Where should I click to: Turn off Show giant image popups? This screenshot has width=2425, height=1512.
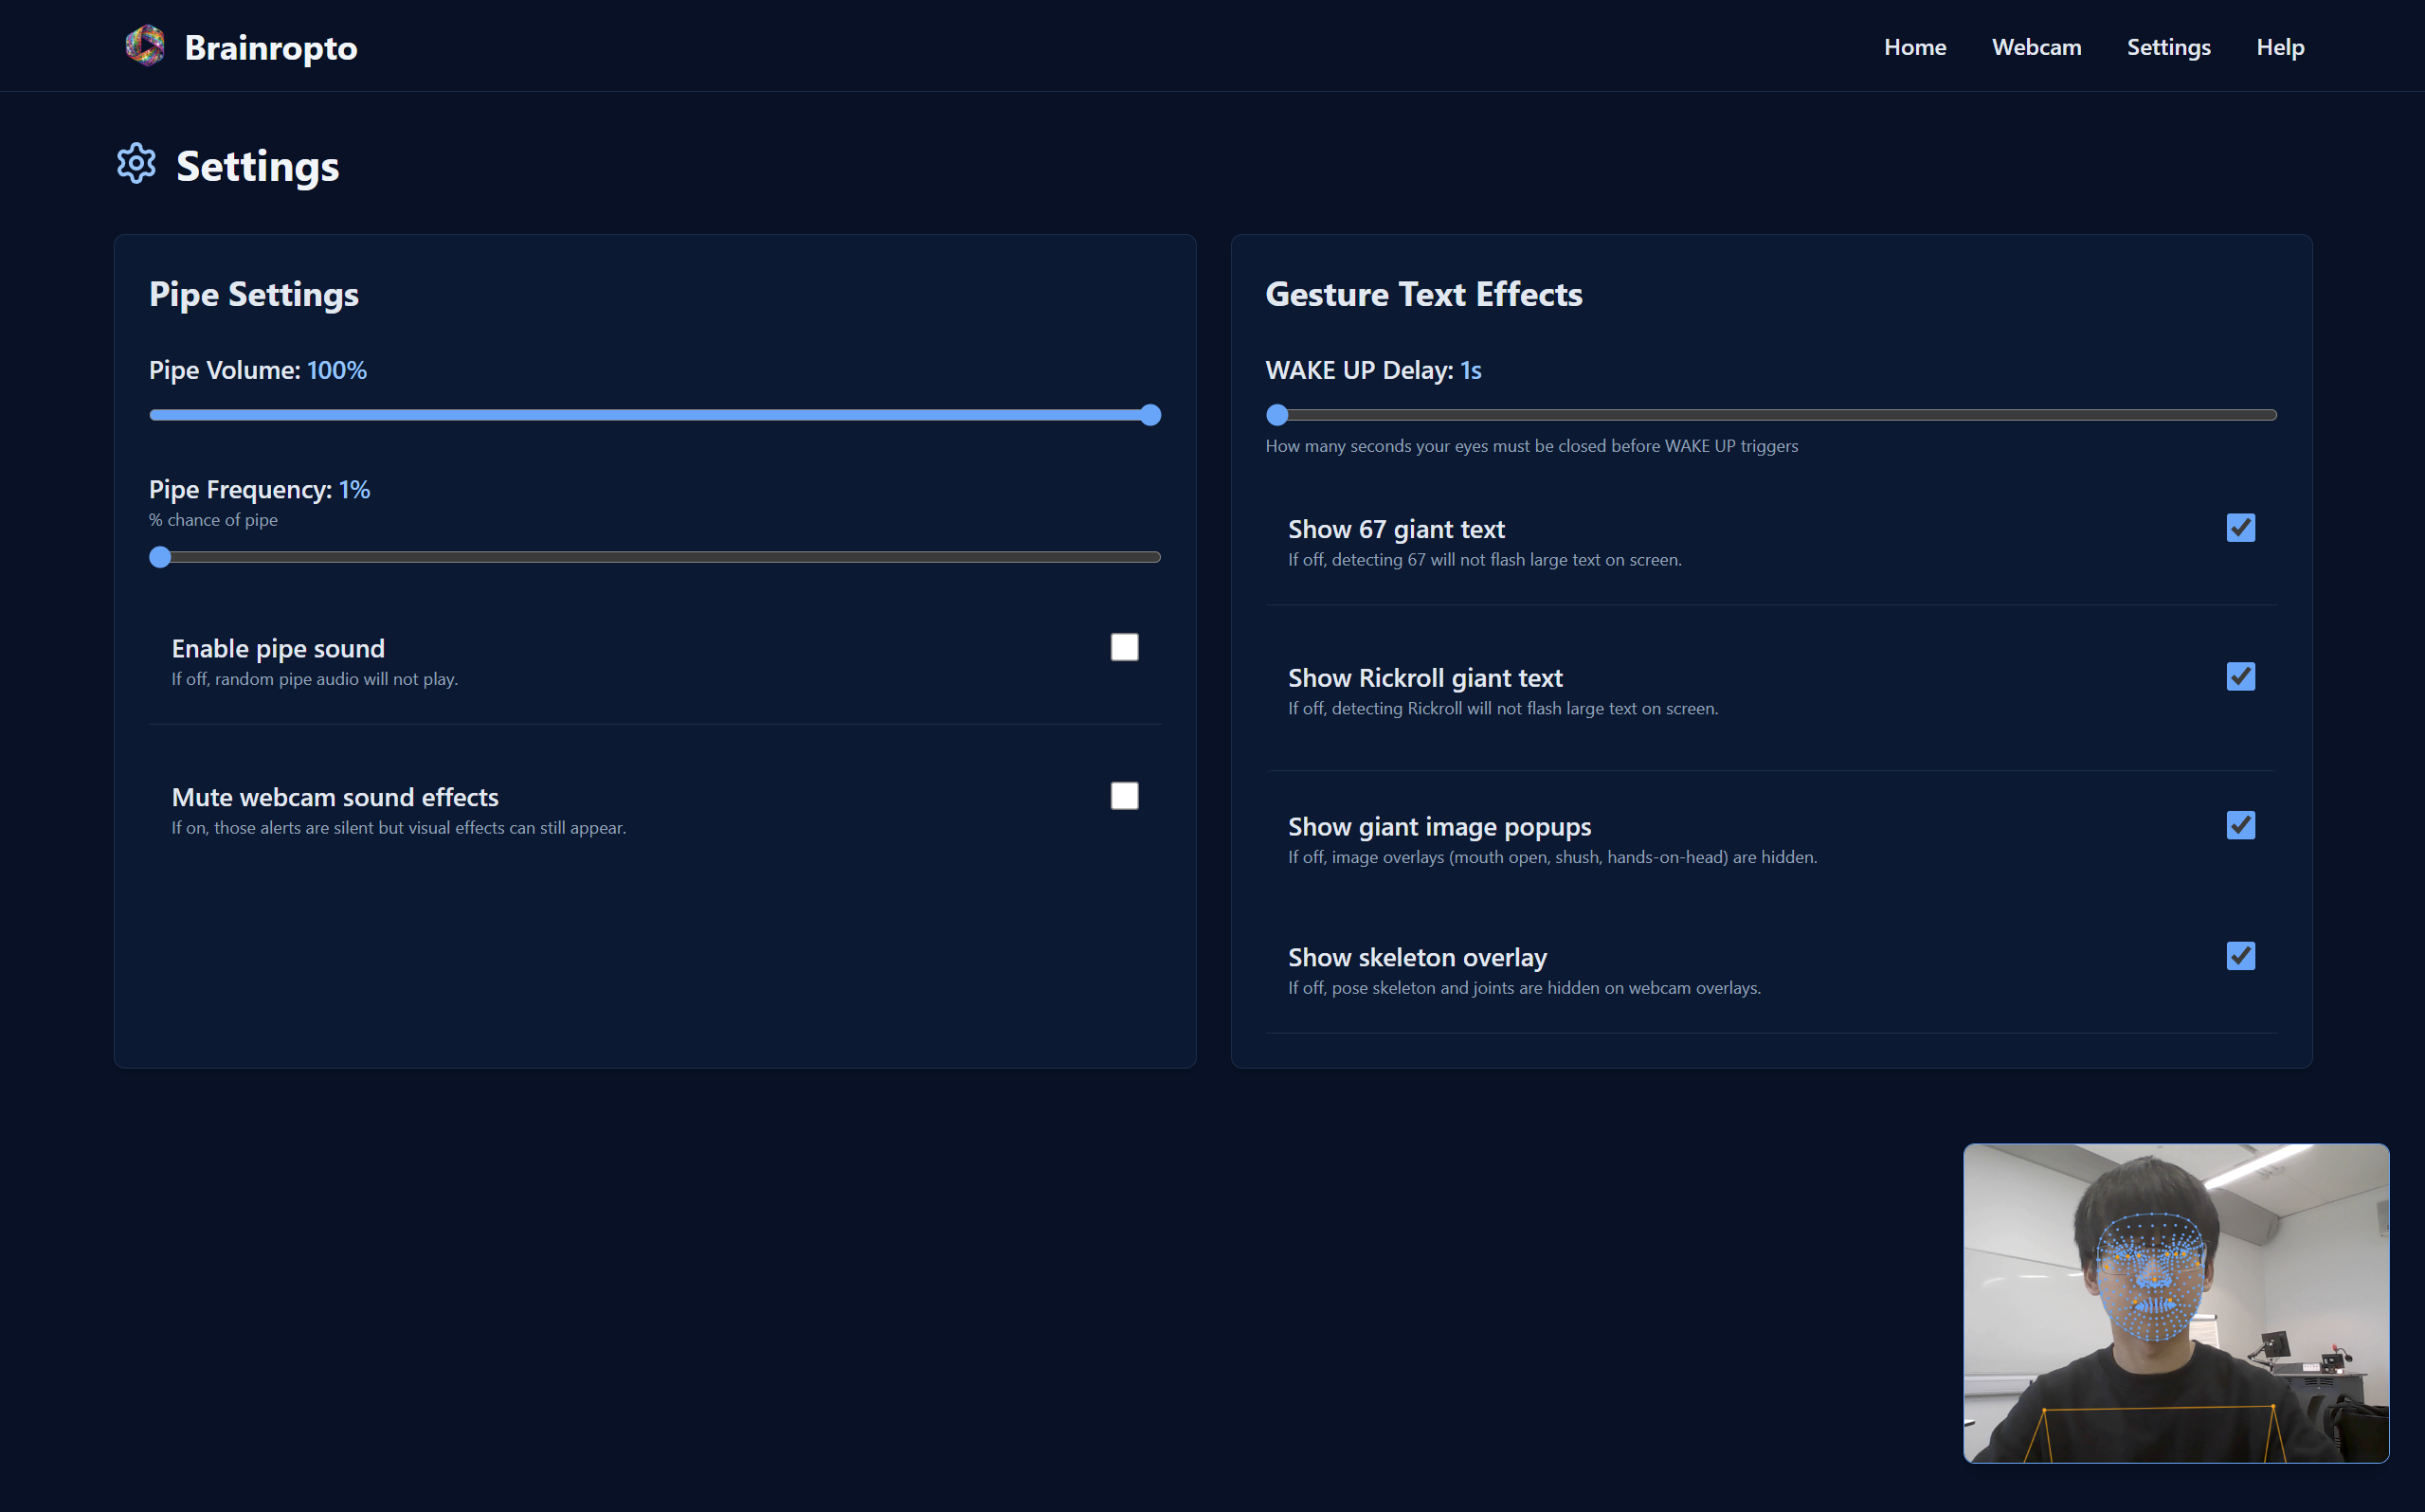[x=2240, y=825]
